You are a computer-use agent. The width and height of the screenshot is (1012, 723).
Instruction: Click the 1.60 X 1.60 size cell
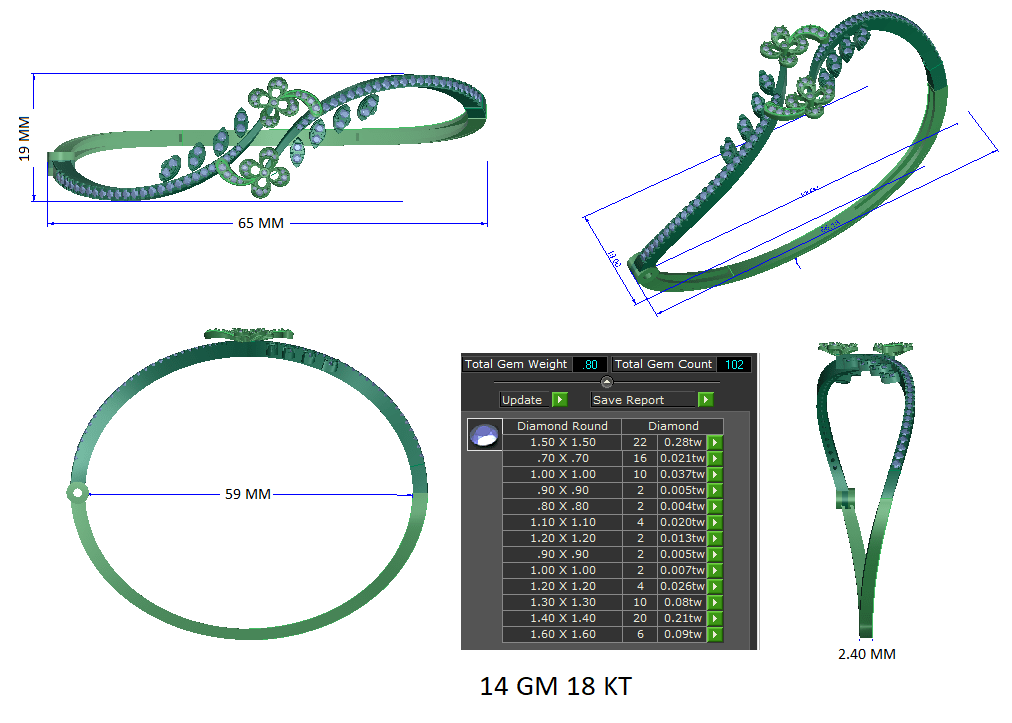click(562, 634)
